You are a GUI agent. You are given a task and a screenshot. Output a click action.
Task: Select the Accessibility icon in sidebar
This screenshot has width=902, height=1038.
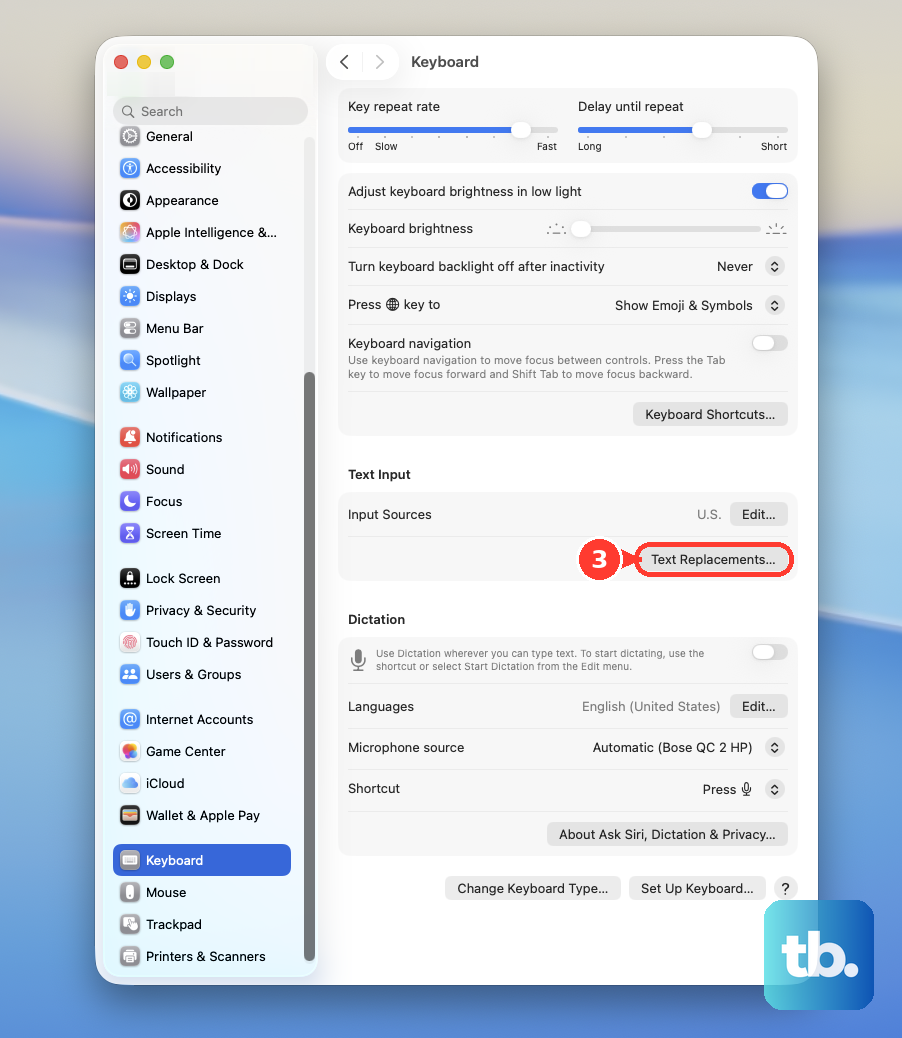pyautogui.click(x=130, y=168)
